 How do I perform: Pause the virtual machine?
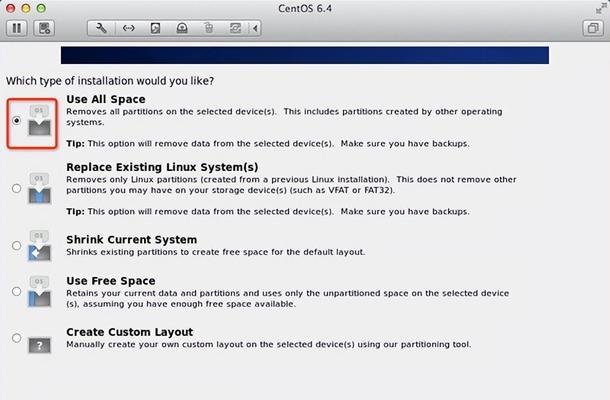click(17, 28)
